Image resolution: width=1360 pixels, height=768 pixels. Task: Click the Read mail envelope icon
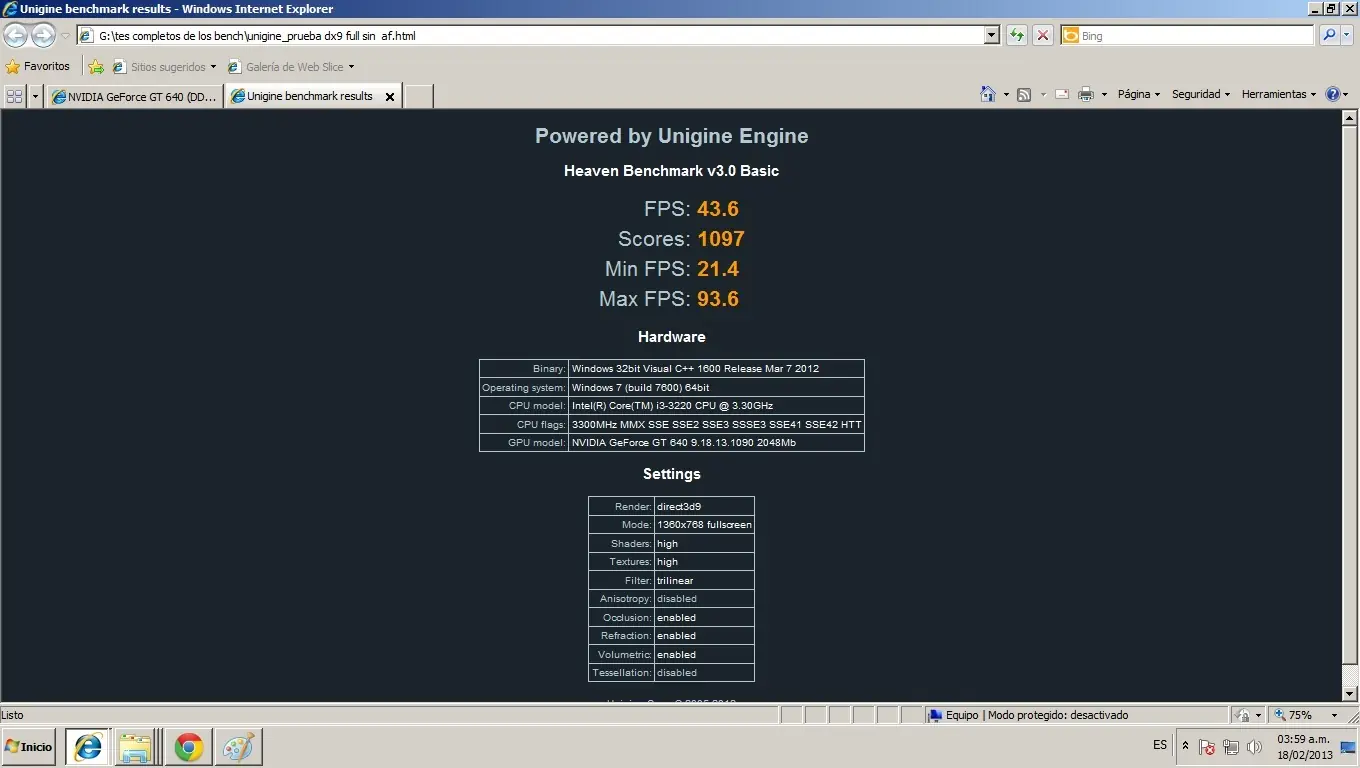(1061, 95)
